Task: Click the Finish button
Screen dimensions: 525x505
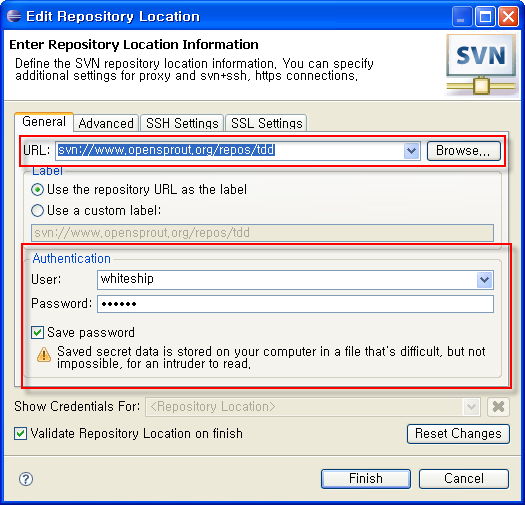Action: coord(366,479)
